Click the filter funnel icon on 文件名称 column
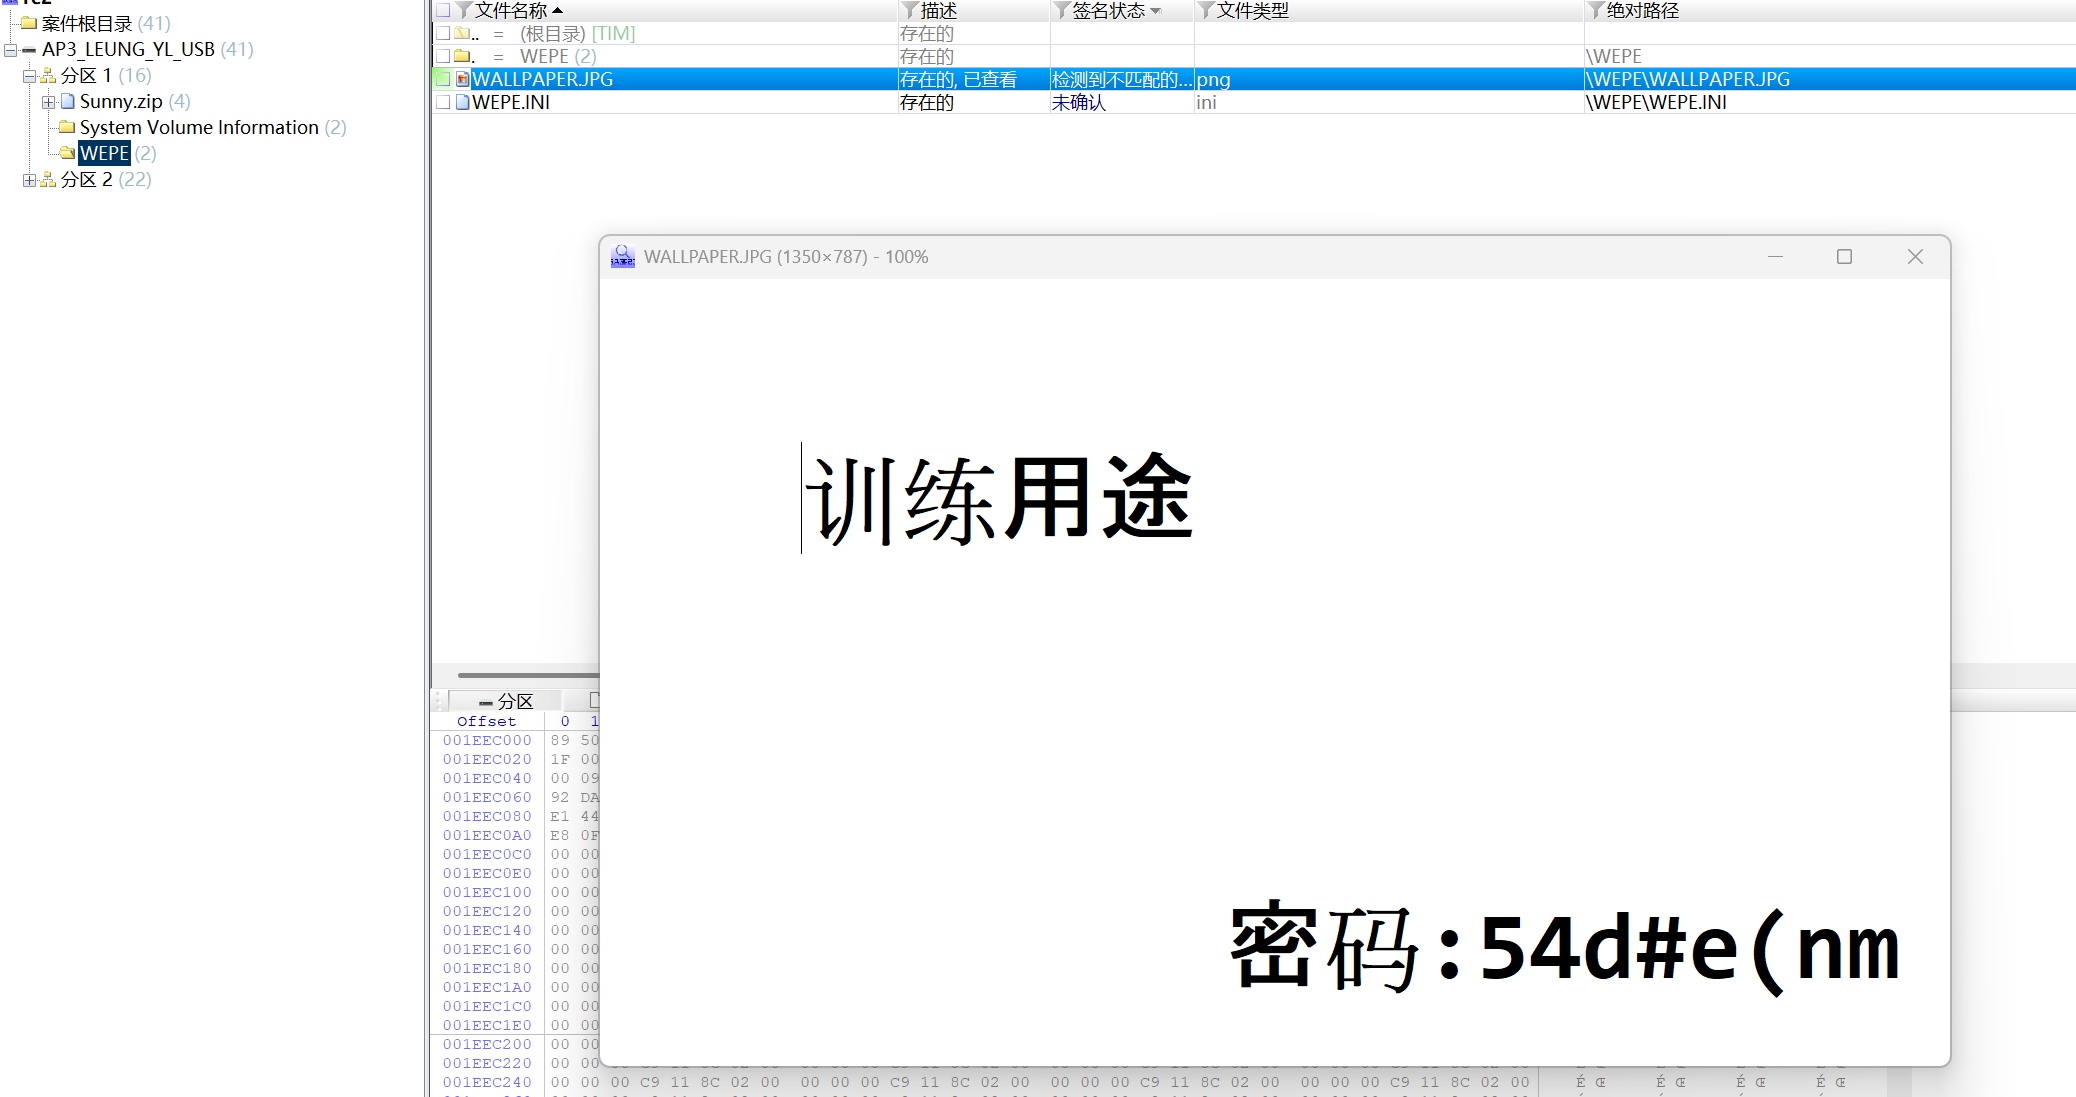Viewport: 2076px width, 1097px height. click(463, 10)
